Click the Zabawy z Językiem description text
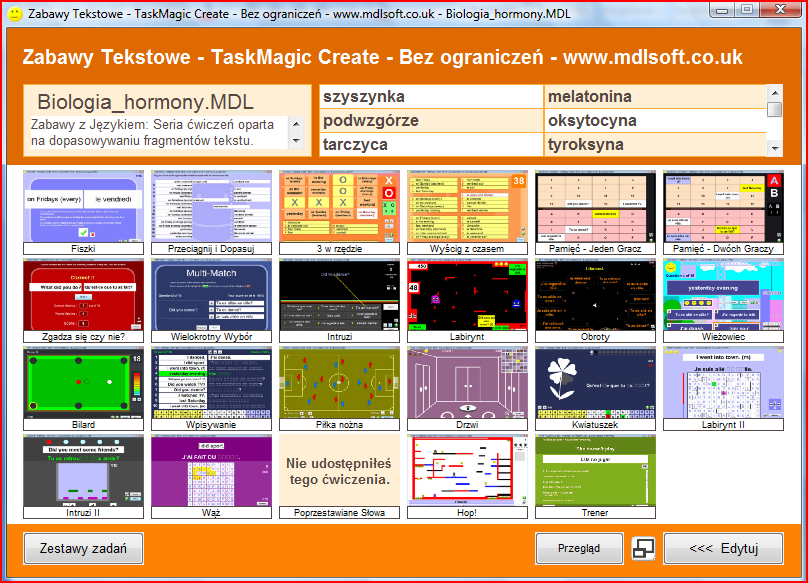Image resolution: width=808 pixels, height=583 pixels. click(153, 132)
